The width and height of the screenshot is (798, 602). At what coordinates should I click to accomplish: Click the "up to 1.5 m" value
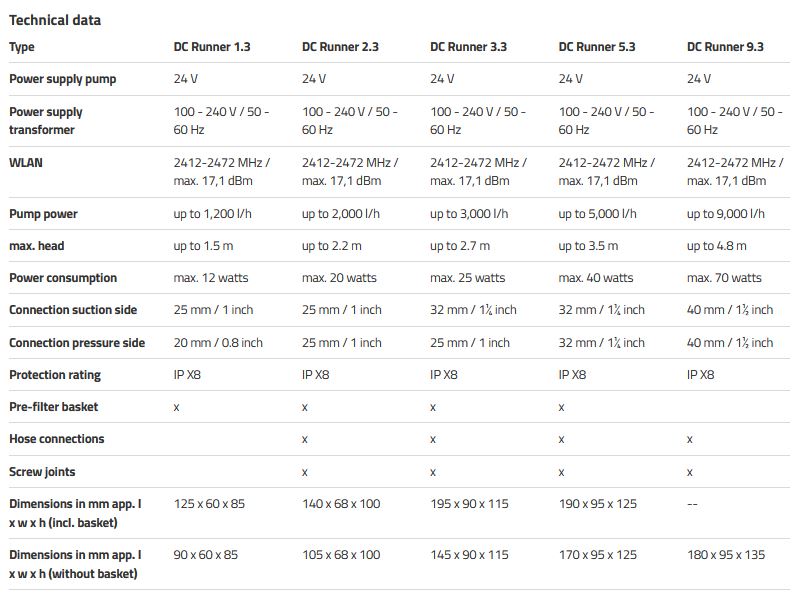204,246
